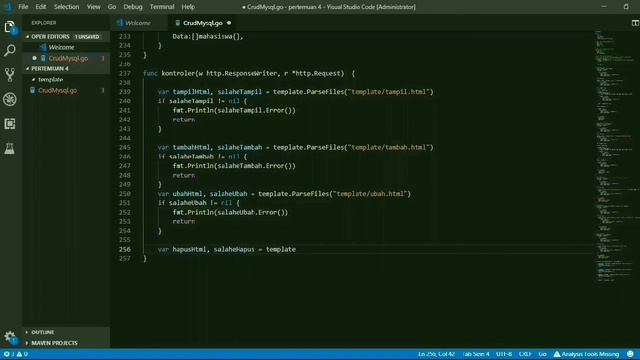The image size is (640, 360).
Task: Open the Debug view icon
Action: 10,99
